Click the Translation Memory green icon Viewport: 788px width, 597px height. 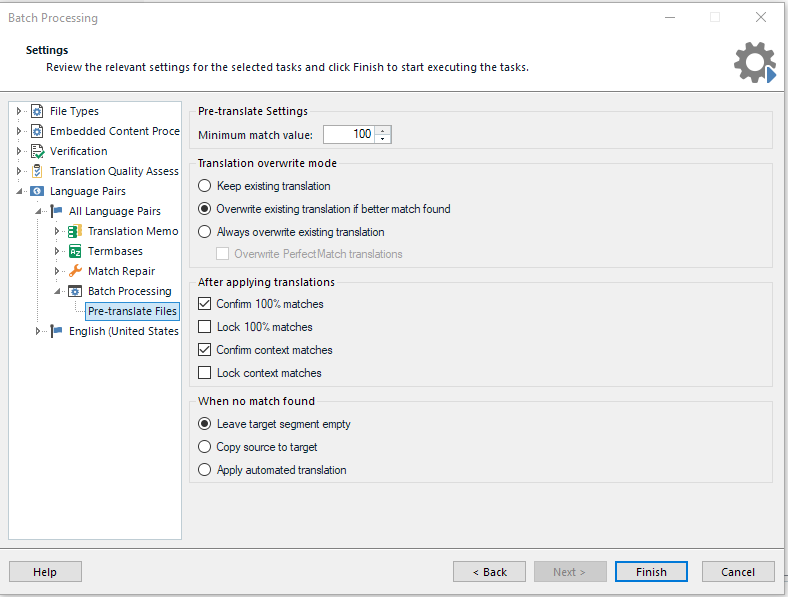(x=75, y=231)
